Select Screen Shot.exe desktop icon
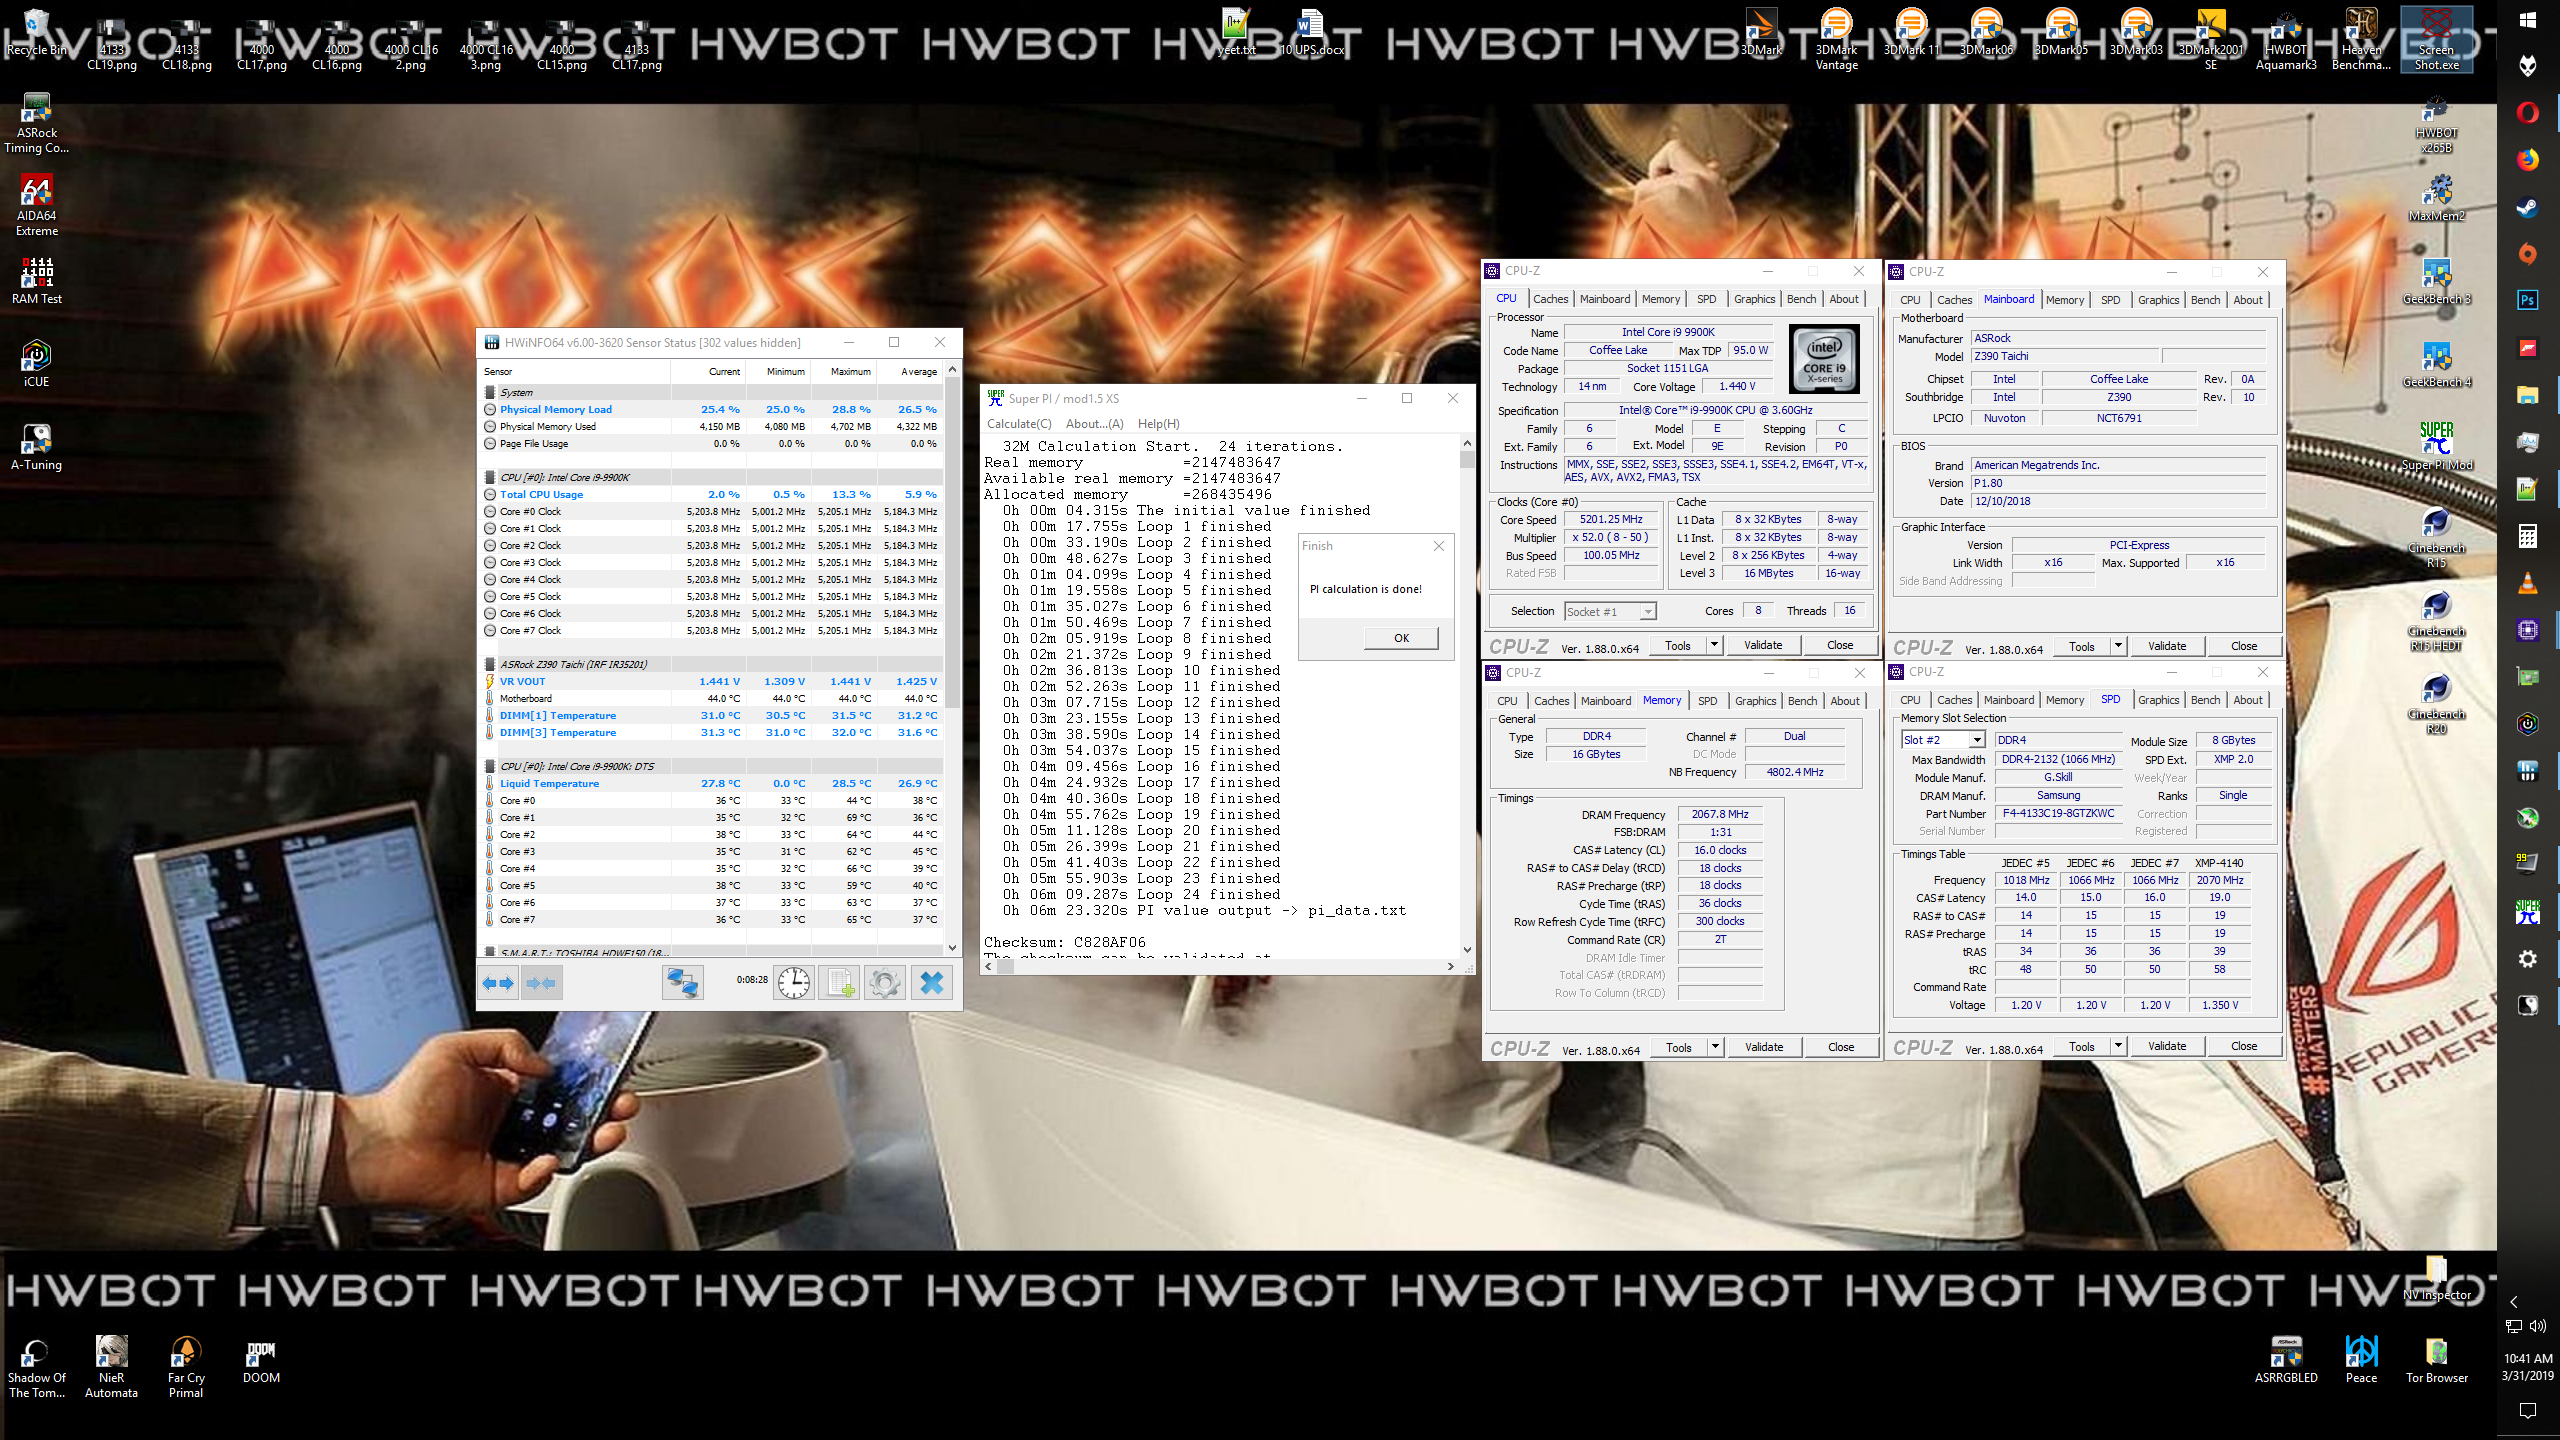Screen dimensions: 2560x1440 point(2437,40)
